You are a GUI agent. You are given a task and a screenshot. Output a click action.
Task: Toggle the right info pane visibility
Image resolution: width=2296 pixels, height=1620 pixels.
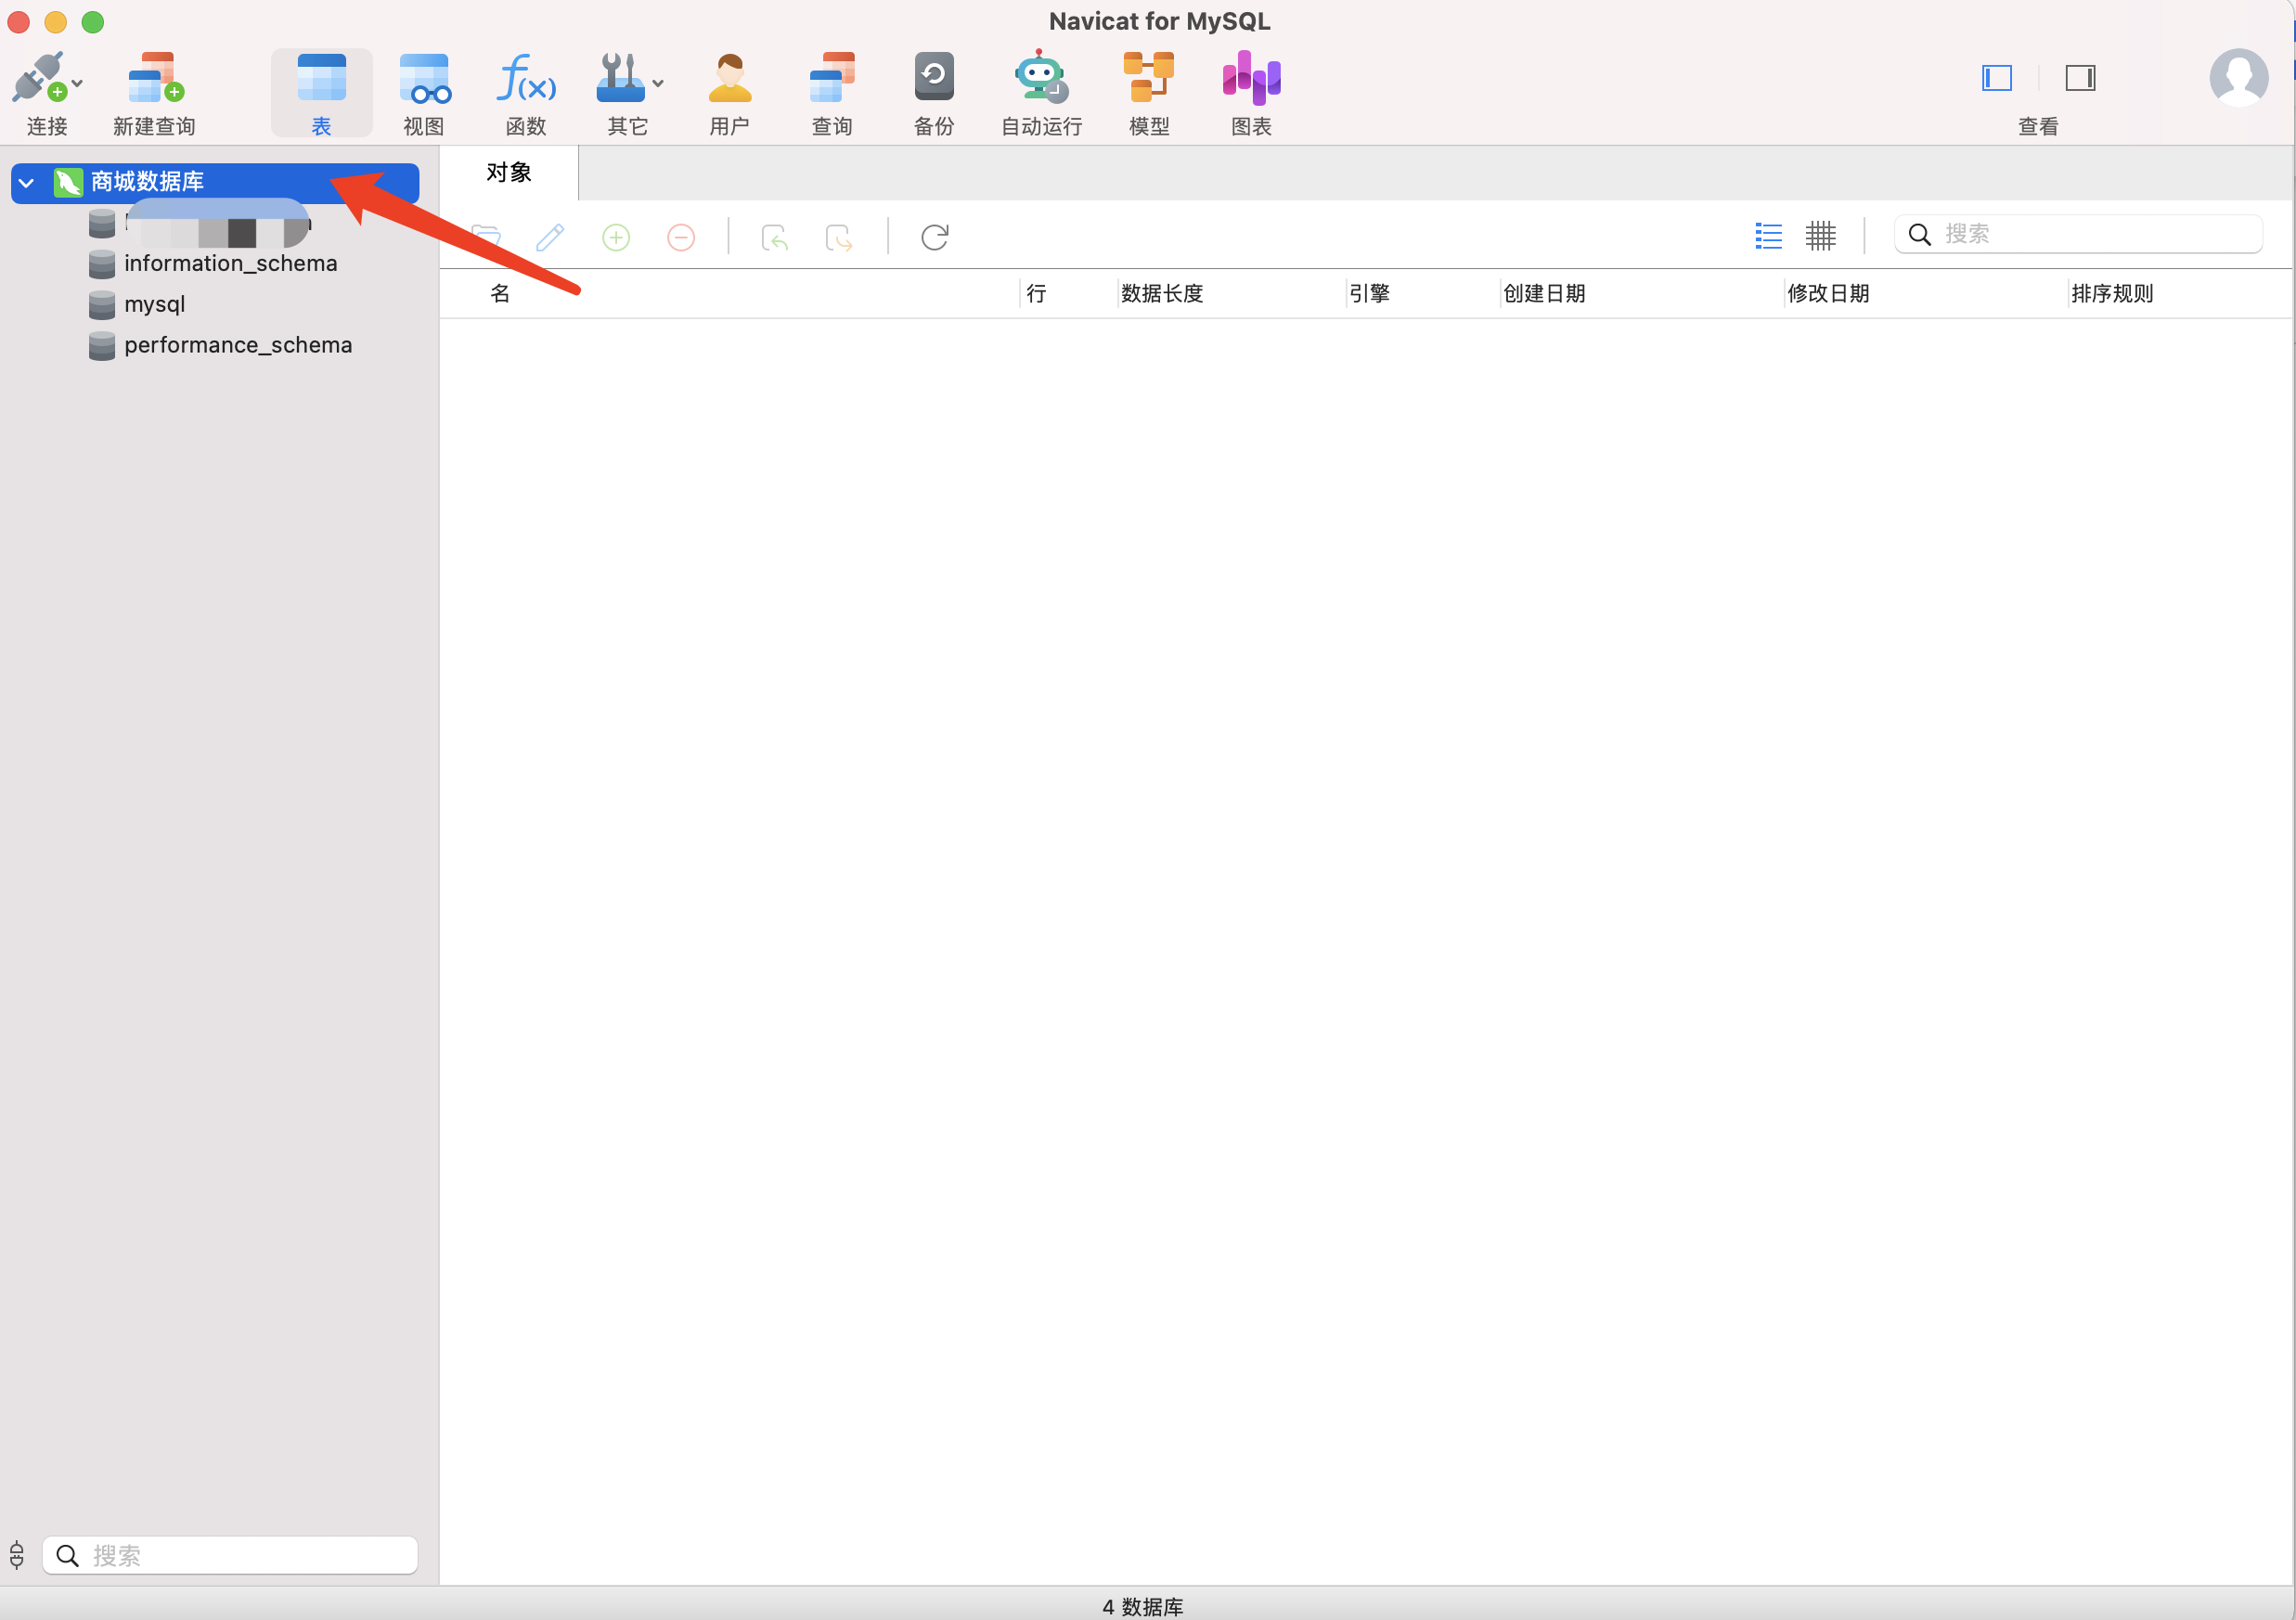(x=2080, y=78)
